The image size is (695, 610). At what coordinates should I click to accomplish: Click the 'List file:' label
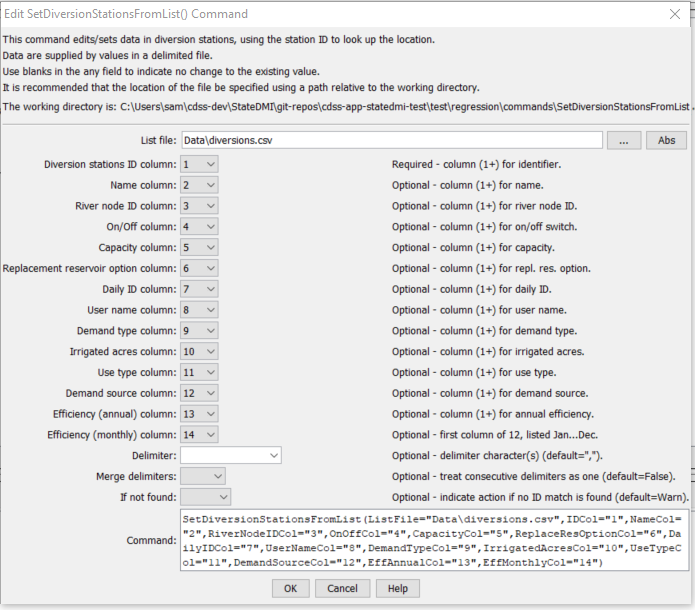click(158, 141)
